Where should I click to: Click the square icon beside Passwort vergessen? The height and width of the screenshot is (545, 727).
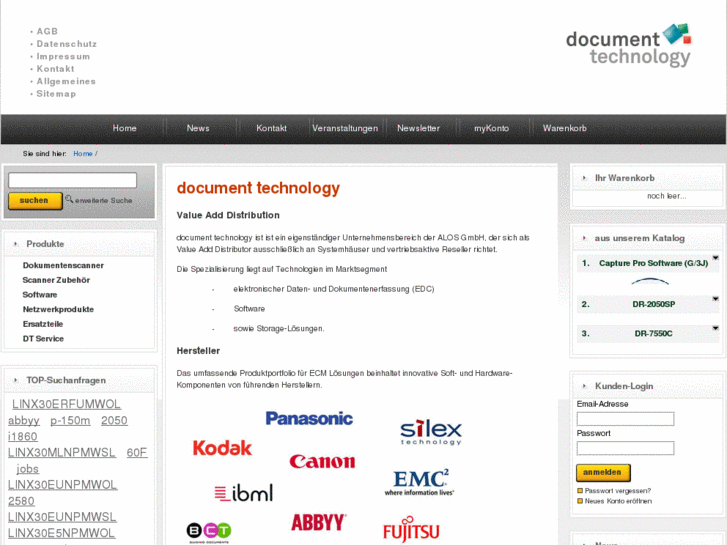point(580,491)
